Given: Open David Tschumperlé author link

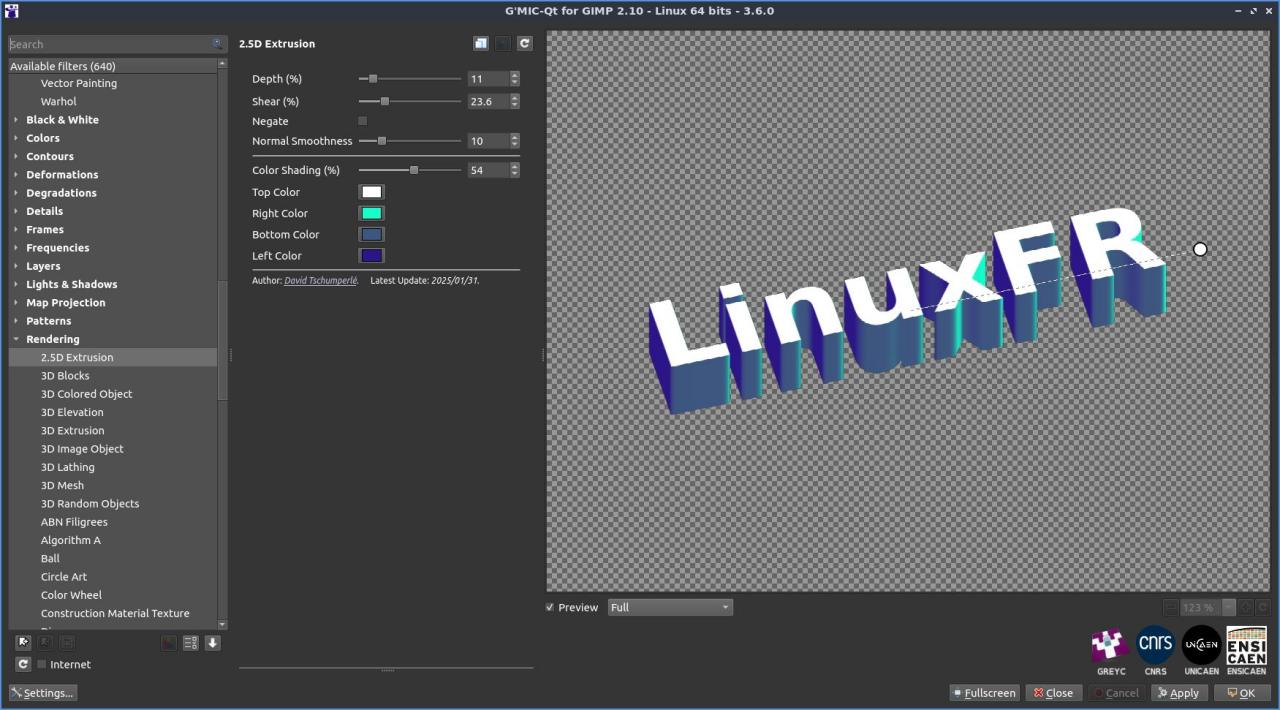Looking at the screenshot, I should (321, 281).
